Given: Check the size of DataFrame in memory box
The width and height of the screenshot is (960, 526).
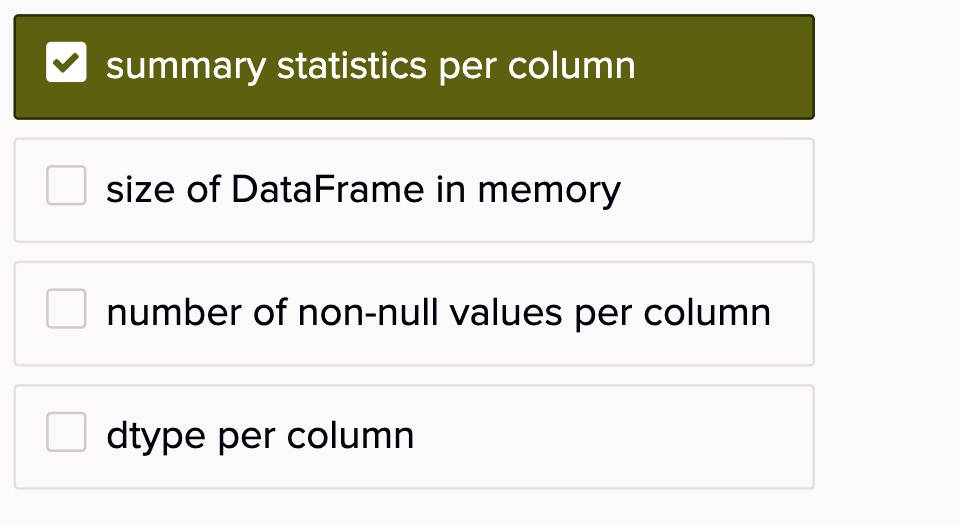Looking at the screenshot, I should [x=66, y=185].
